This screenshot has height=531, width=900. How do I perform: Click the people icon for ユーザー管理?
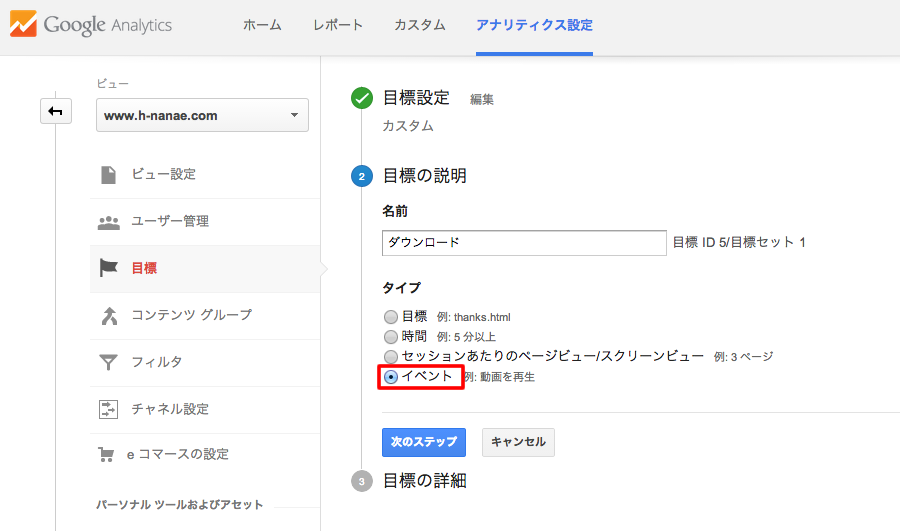(x=108, y=222)
